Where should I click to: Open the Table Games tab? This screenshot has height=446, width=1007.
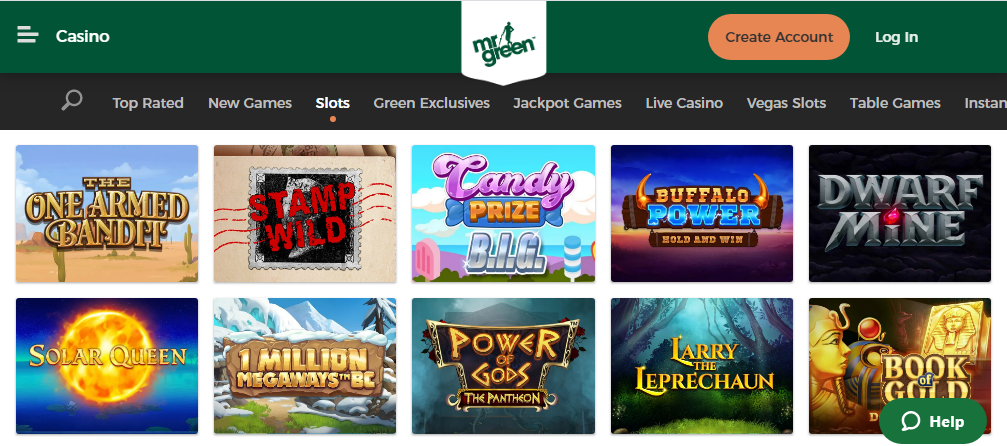tap(895, 103)
